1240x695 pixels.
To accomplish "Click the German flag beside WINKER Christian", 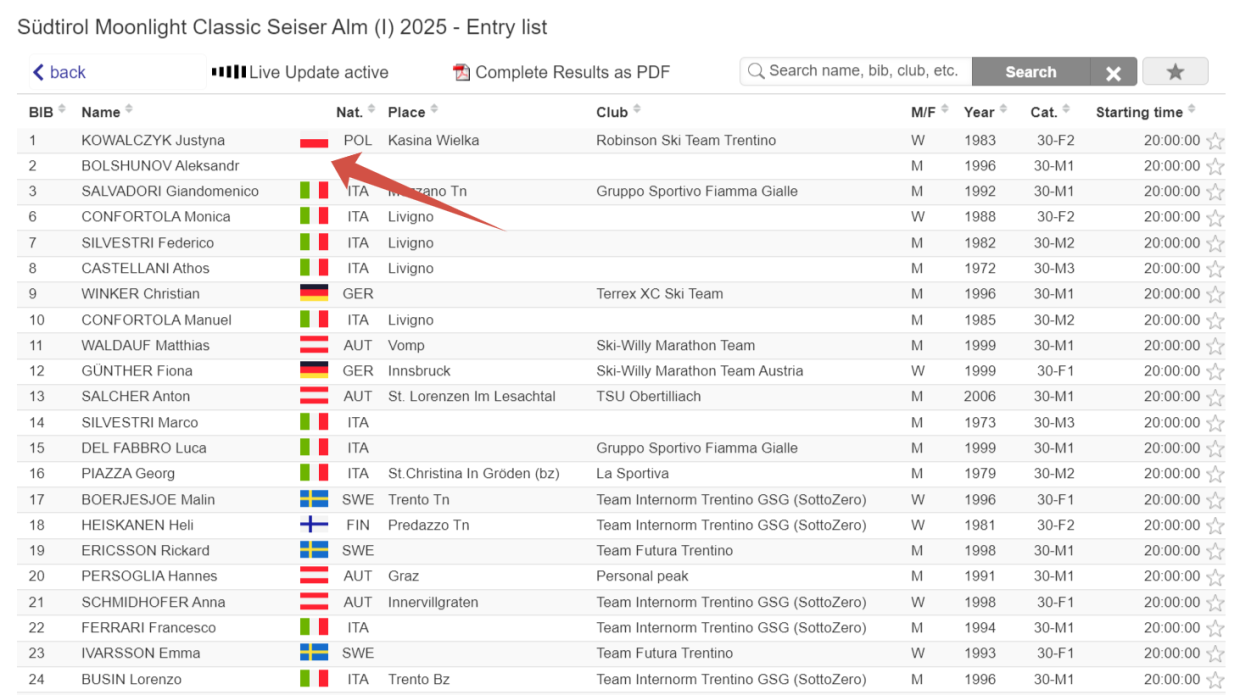I will point(314,294).
